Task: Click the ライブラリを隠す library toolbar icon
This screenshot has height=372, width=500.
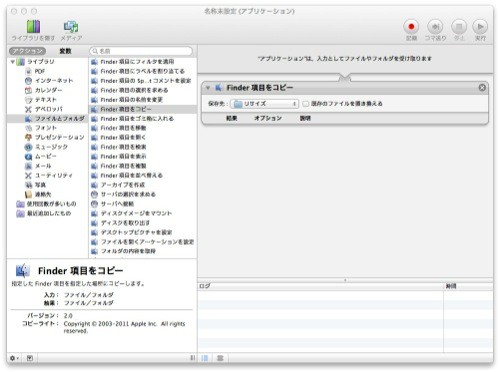Action: point(33,27)
